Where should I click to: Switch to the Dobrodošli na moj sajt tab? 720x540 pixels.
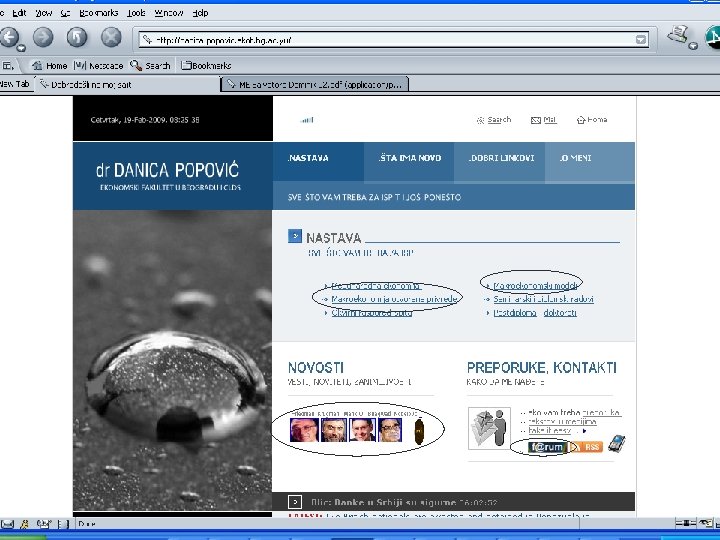pyautogui.click(x=128, y=84)
